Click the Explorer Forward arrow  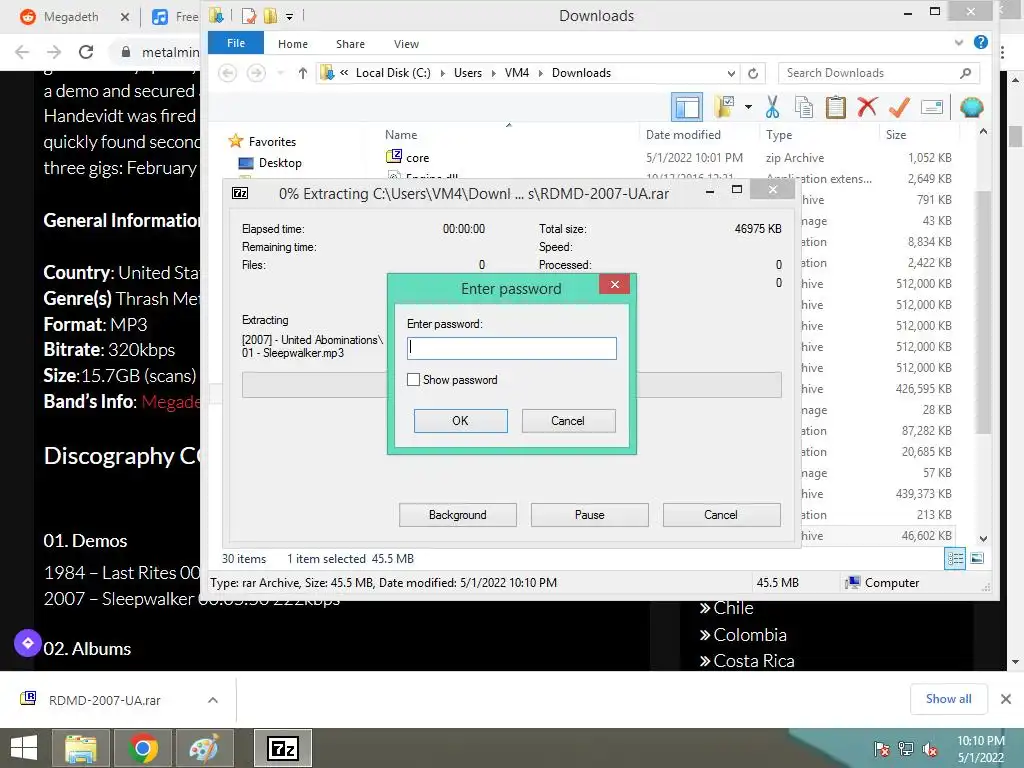pos(256,72)
